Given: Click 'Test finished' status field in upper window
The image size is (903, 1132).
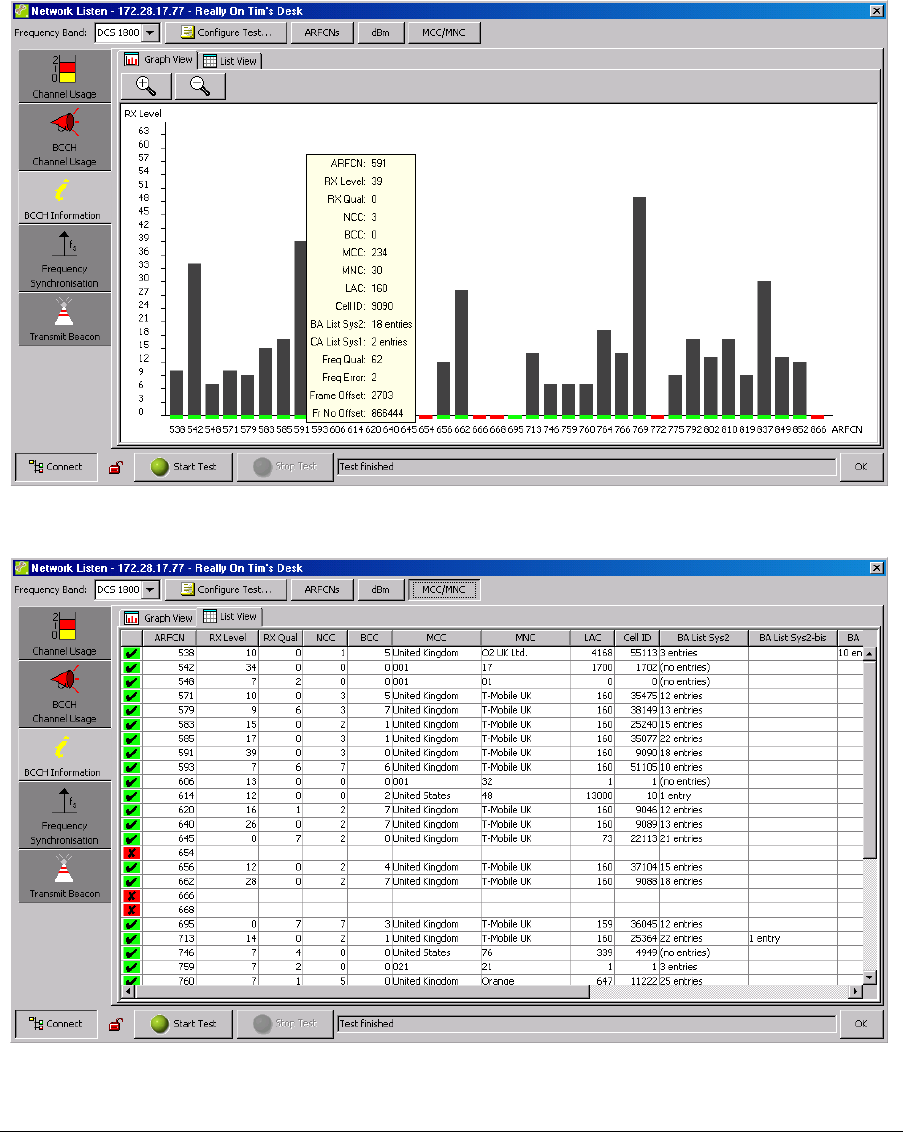Looking at the screenshot, I should 586,467.
